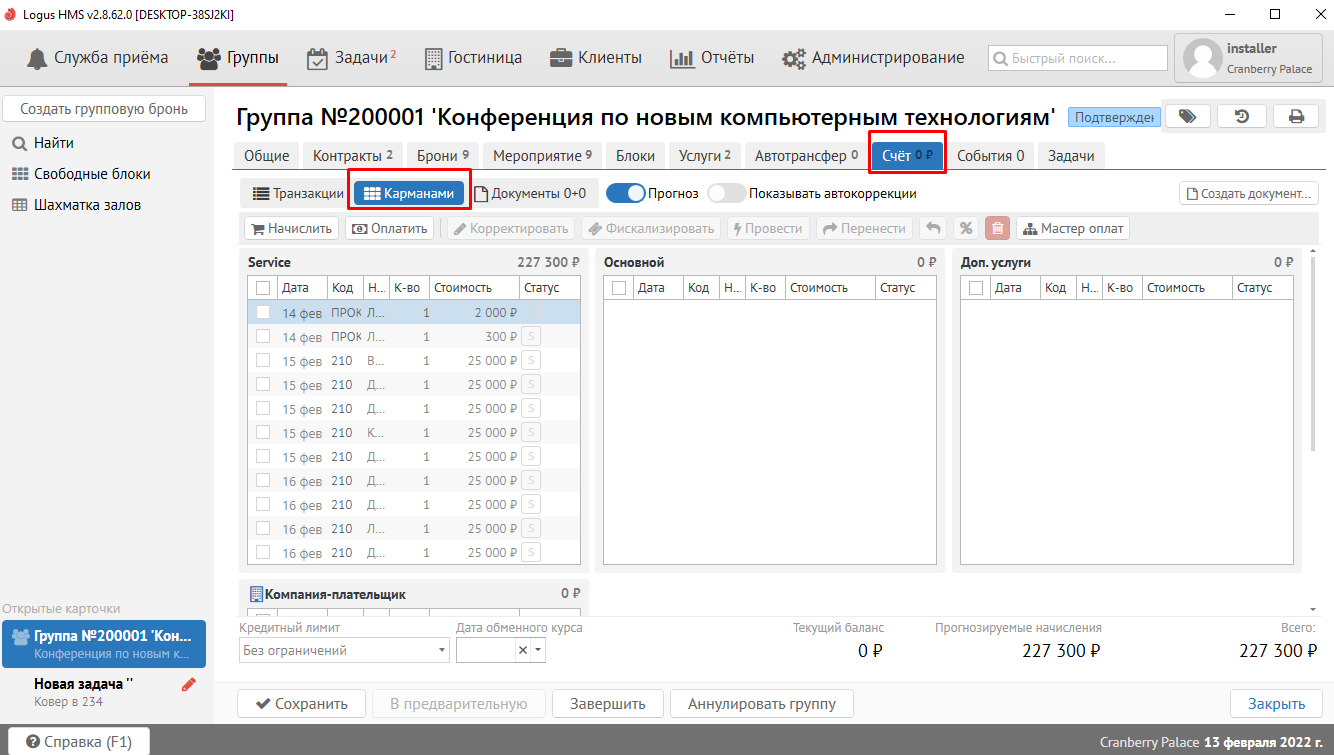Open the Дата обменного курса date dropdown arrow
This screenshot has height=755, width=1334.
click(538, 650)
